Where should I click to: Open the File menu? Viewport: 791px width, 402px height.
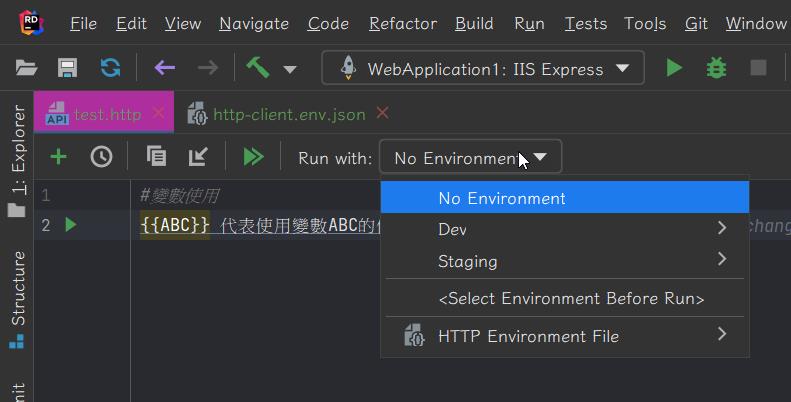pyautogui.click(x=83, y=23)
